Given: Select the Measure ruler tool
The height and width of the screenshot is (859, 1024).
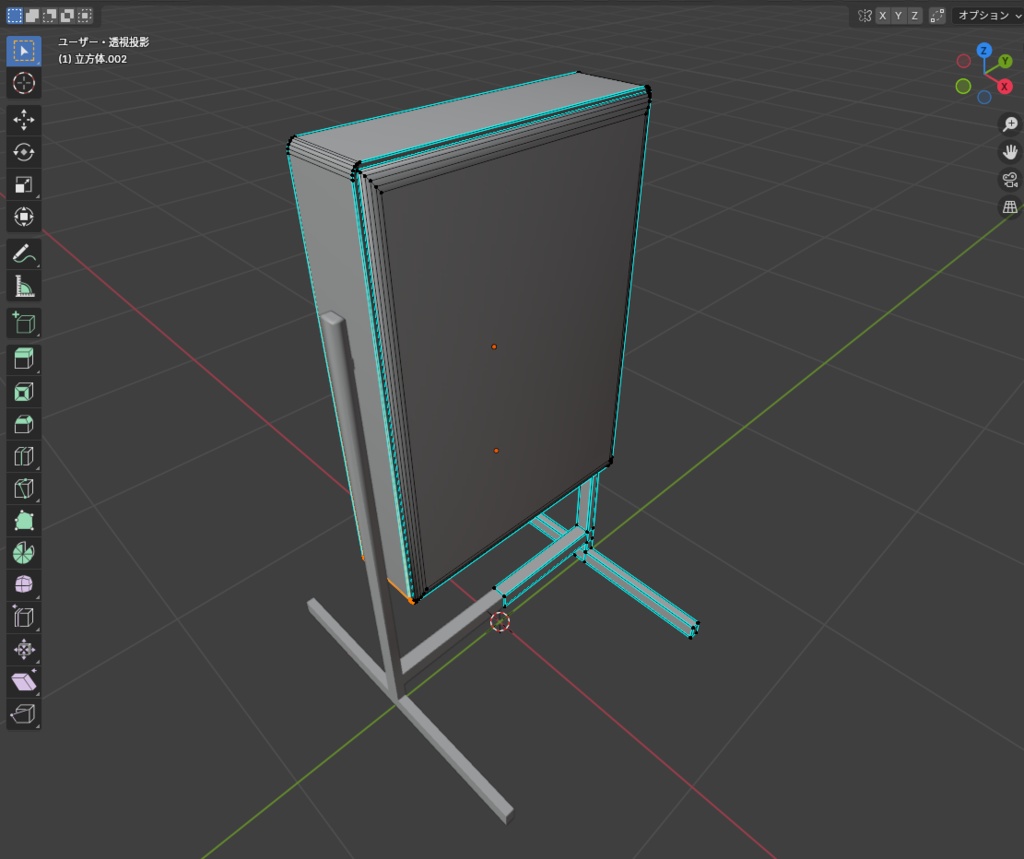Looking at the screenshot, I should click(24, 286).
